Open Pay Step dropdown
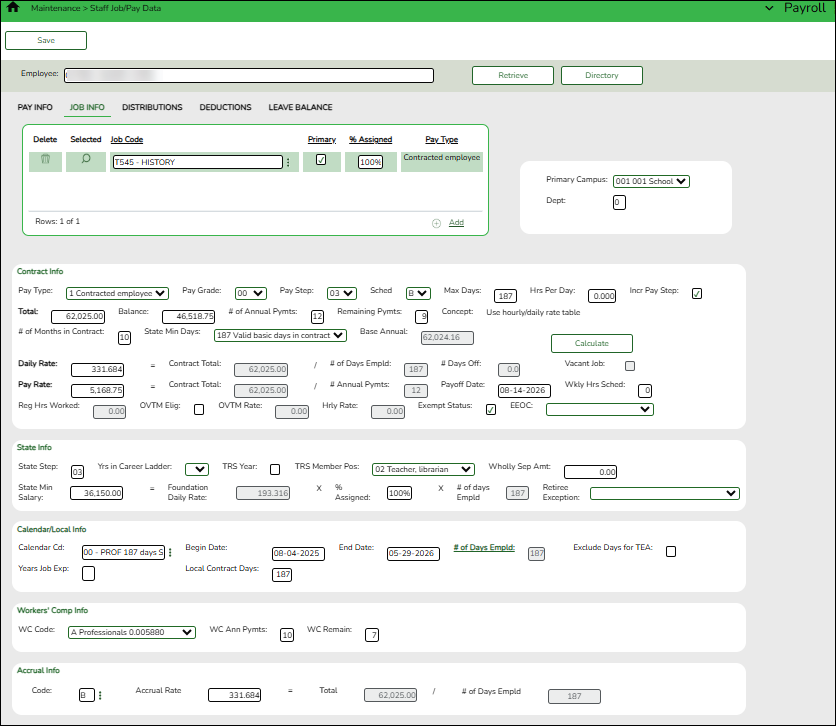 pos(342,294)
